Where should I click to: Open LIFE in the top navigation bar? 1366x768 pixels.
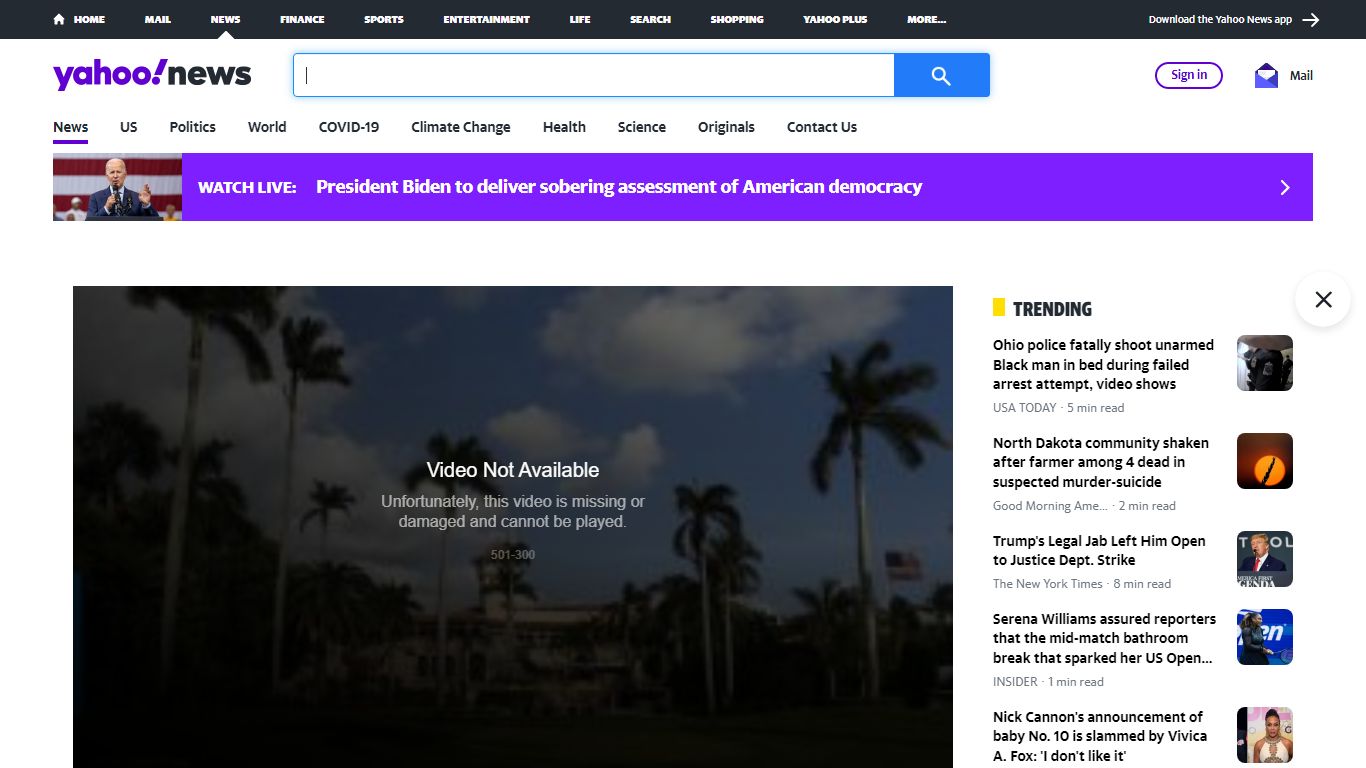pyautogui.click(x=580, y=19)
